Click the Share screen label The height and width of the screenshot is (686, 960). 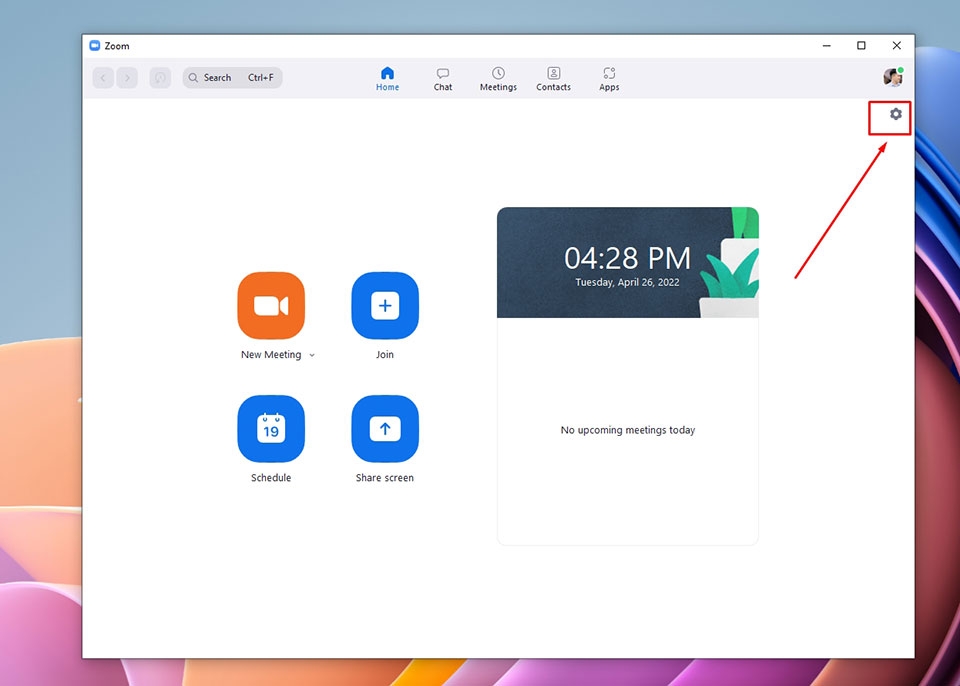(x=385, y=478)
